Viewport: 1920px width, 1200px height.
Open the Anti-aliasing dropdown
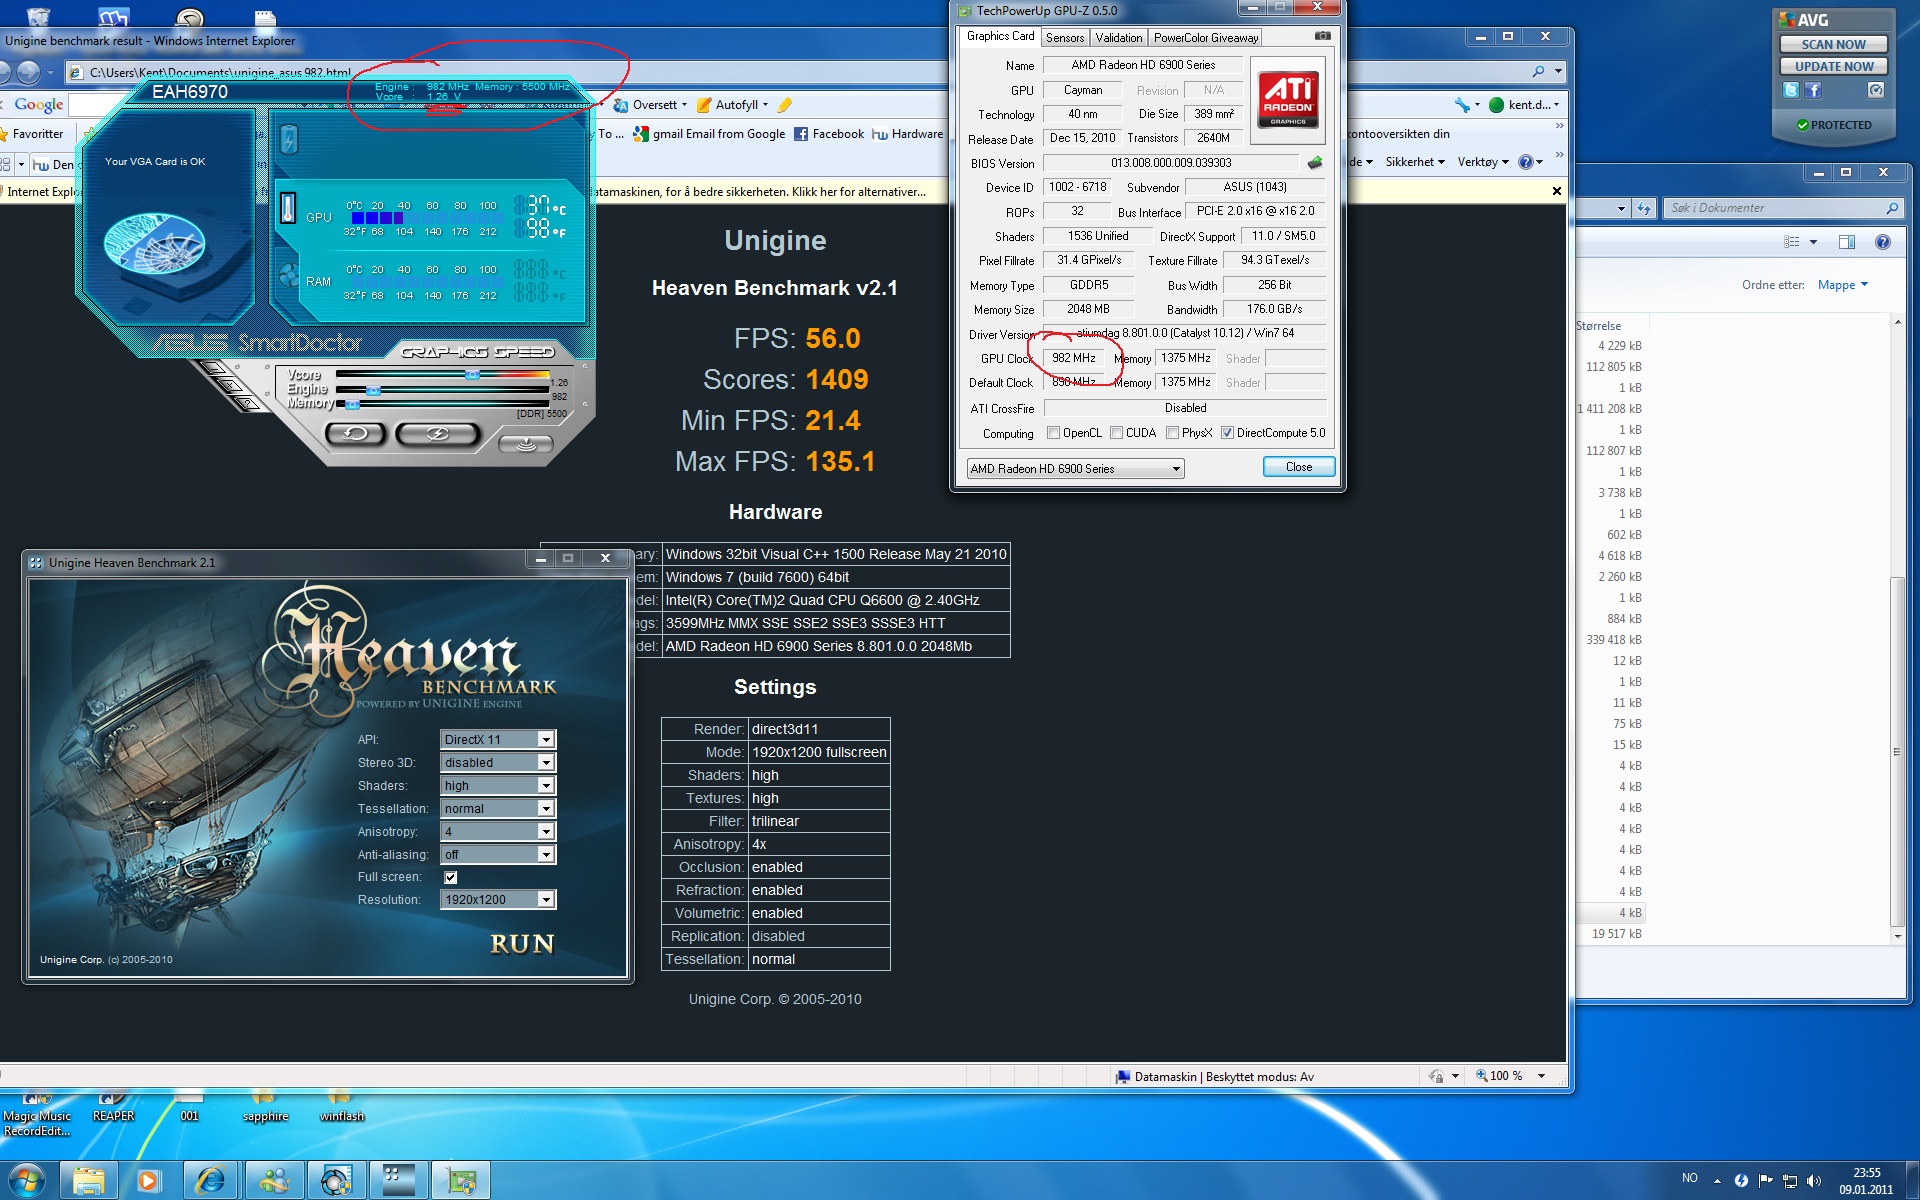coord(497,854)
